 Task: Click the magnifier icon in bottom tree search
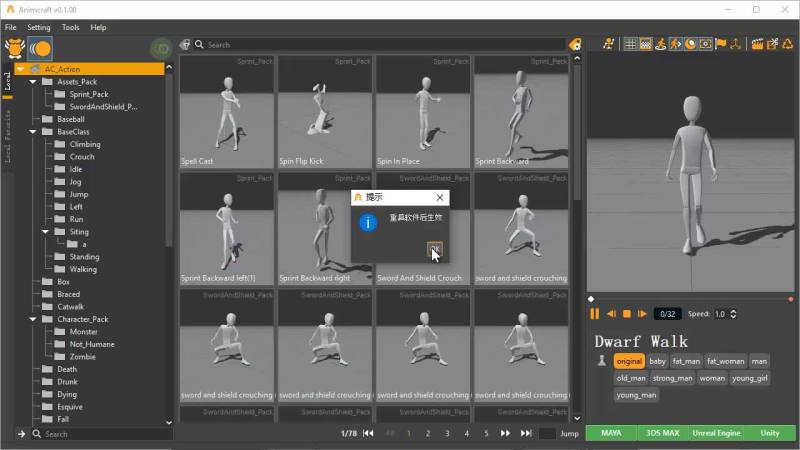click(37, 434)
